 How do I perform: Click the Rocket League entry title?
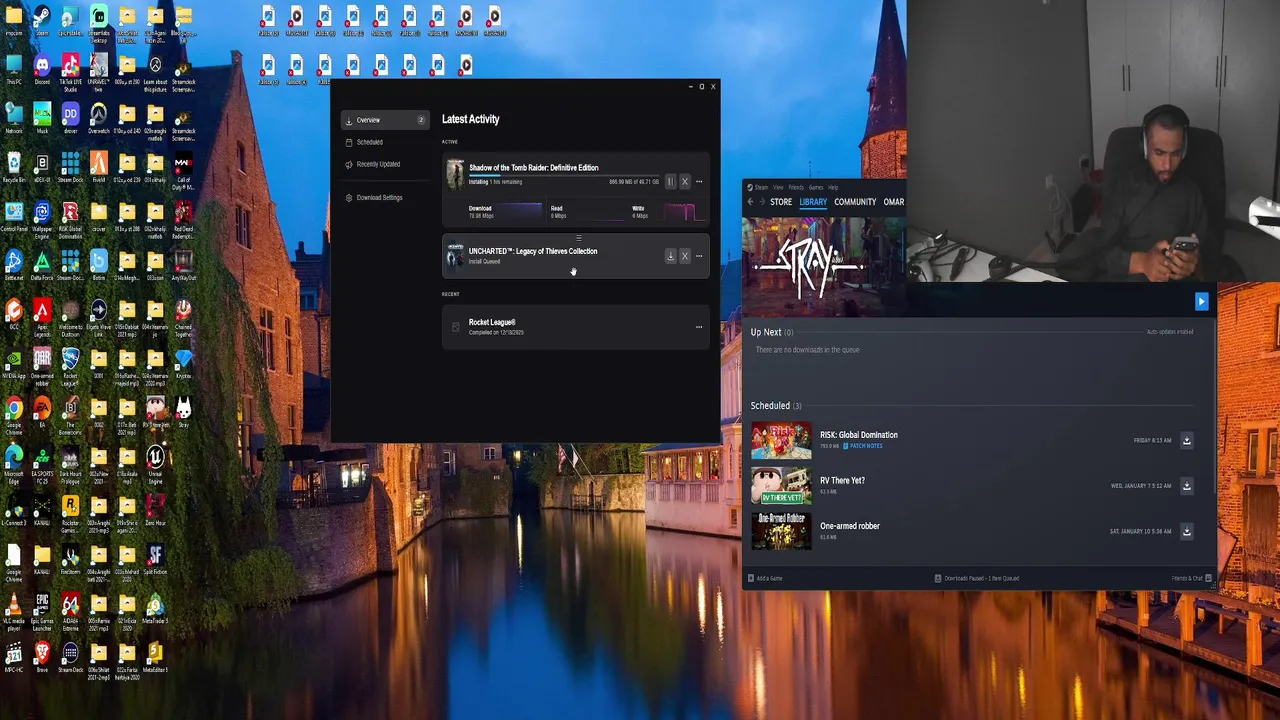[x=492, y=322]
